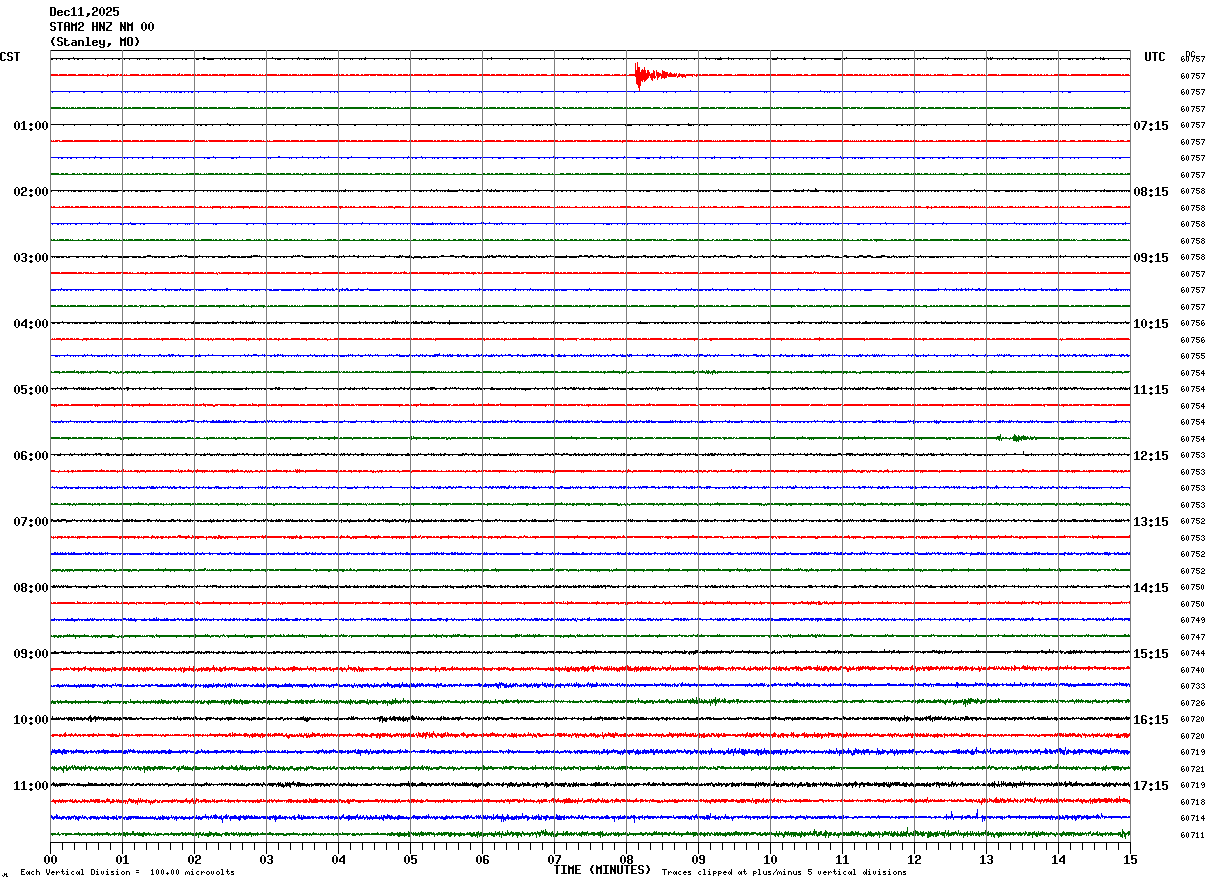Click minute 09 on the bottom axis
The height and width of the screenshot is (886, 1210).
point(698,859)
